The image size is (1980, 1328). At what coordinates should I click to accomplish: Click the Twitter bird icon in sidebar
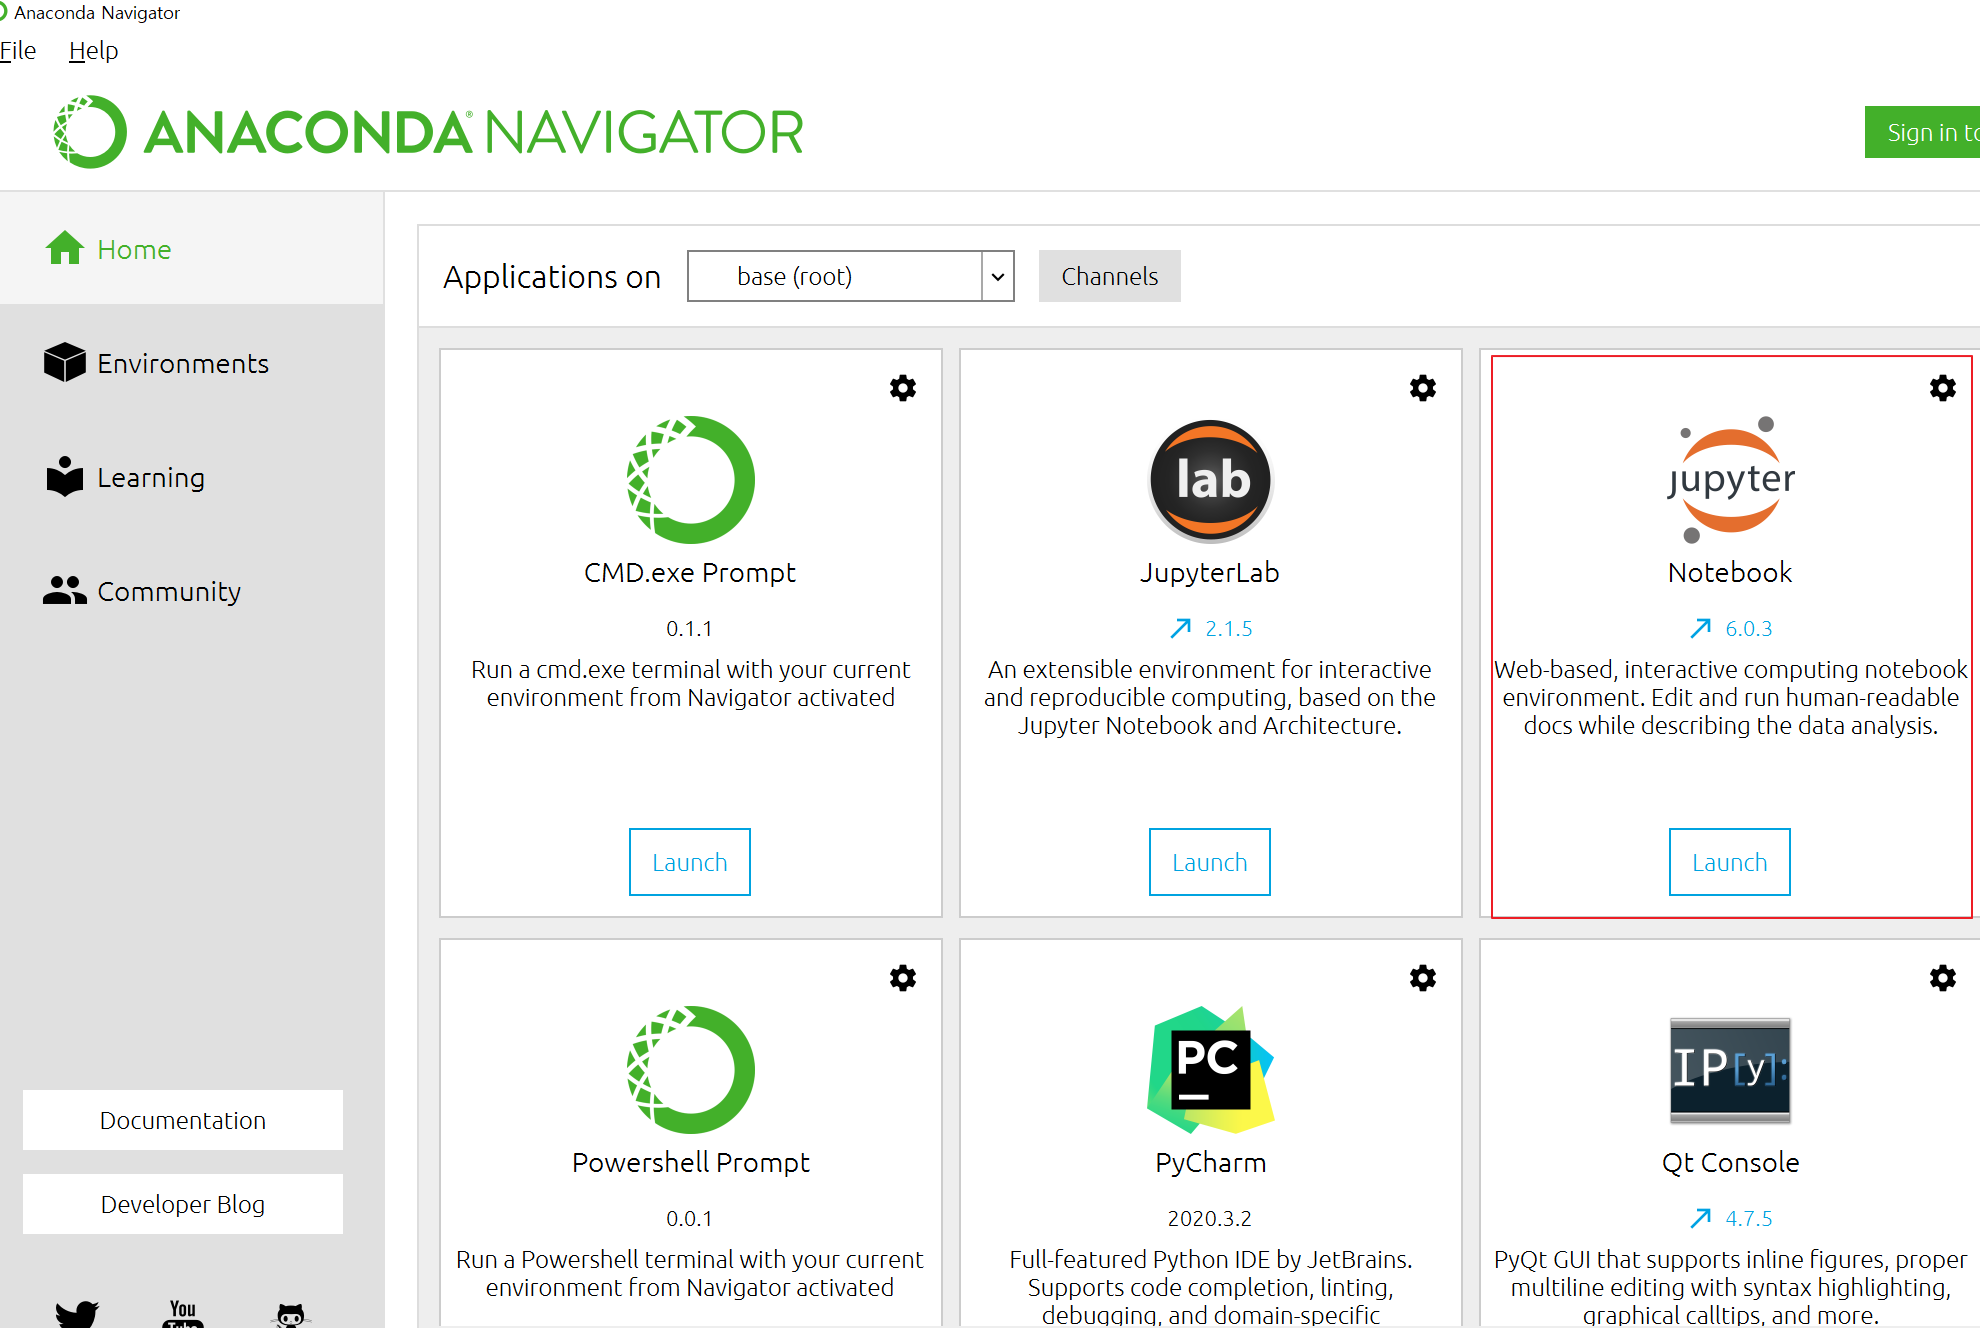click(77, 1313)
